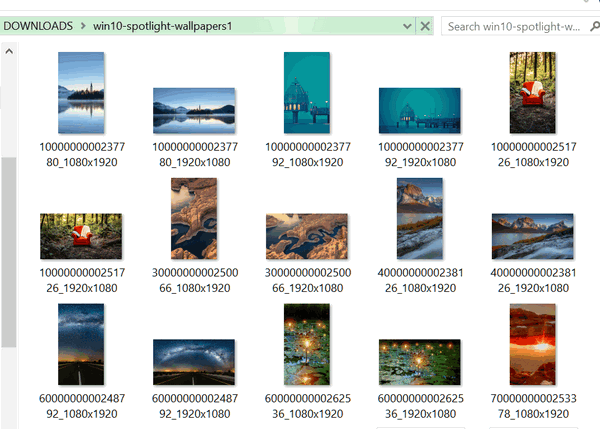Viewport: 600px width, 429px height.
Task: Select lily pond landscape thumbnail 262536_1920x1080
Action: pyautogui.click(x=420, y=362)
